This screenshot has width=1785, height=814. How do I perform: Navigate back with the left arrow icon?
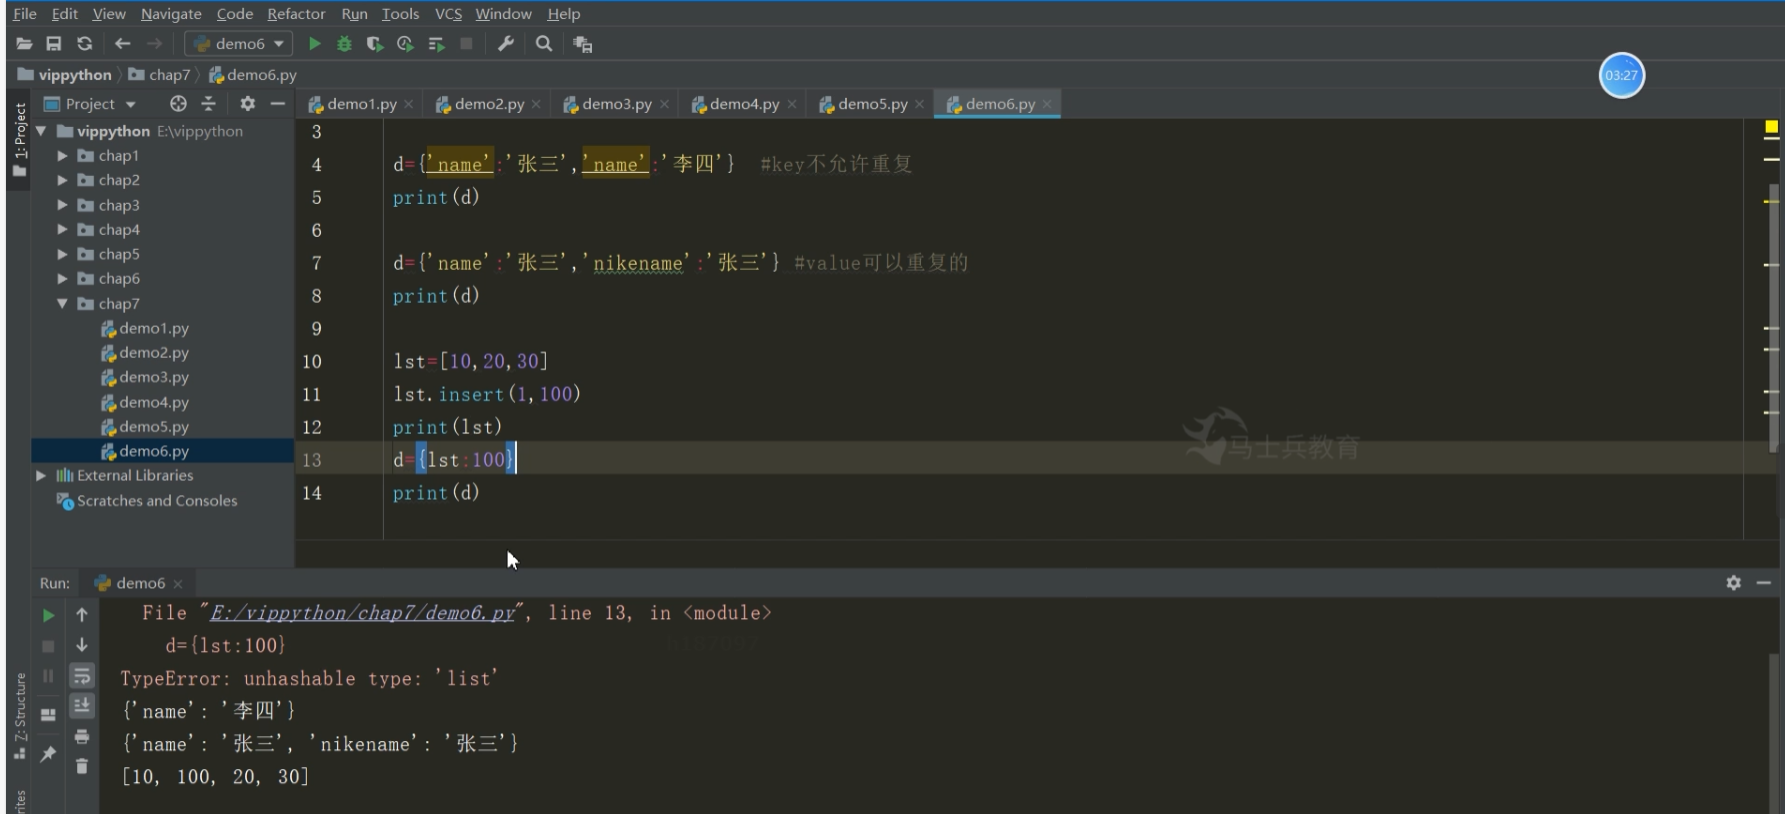click(122, 44)
